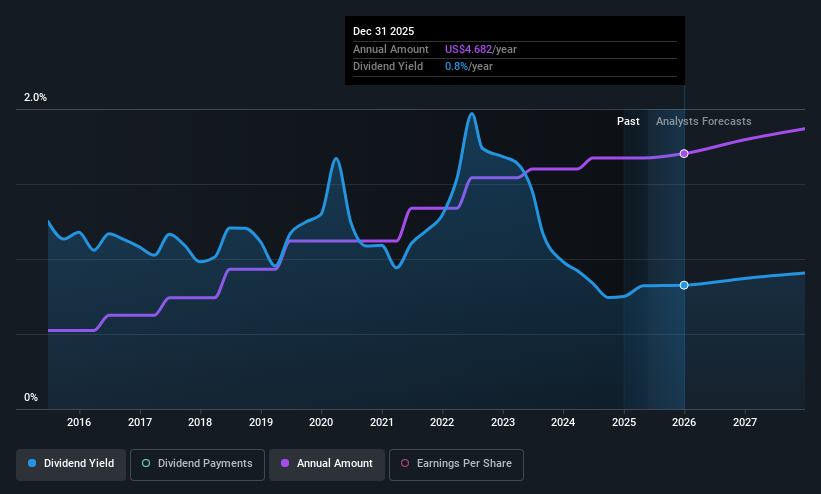Viewport: 821px width, 494px height.
Task: Select the blue Dividend Yield data point marker
Action: tap(684, 285)
